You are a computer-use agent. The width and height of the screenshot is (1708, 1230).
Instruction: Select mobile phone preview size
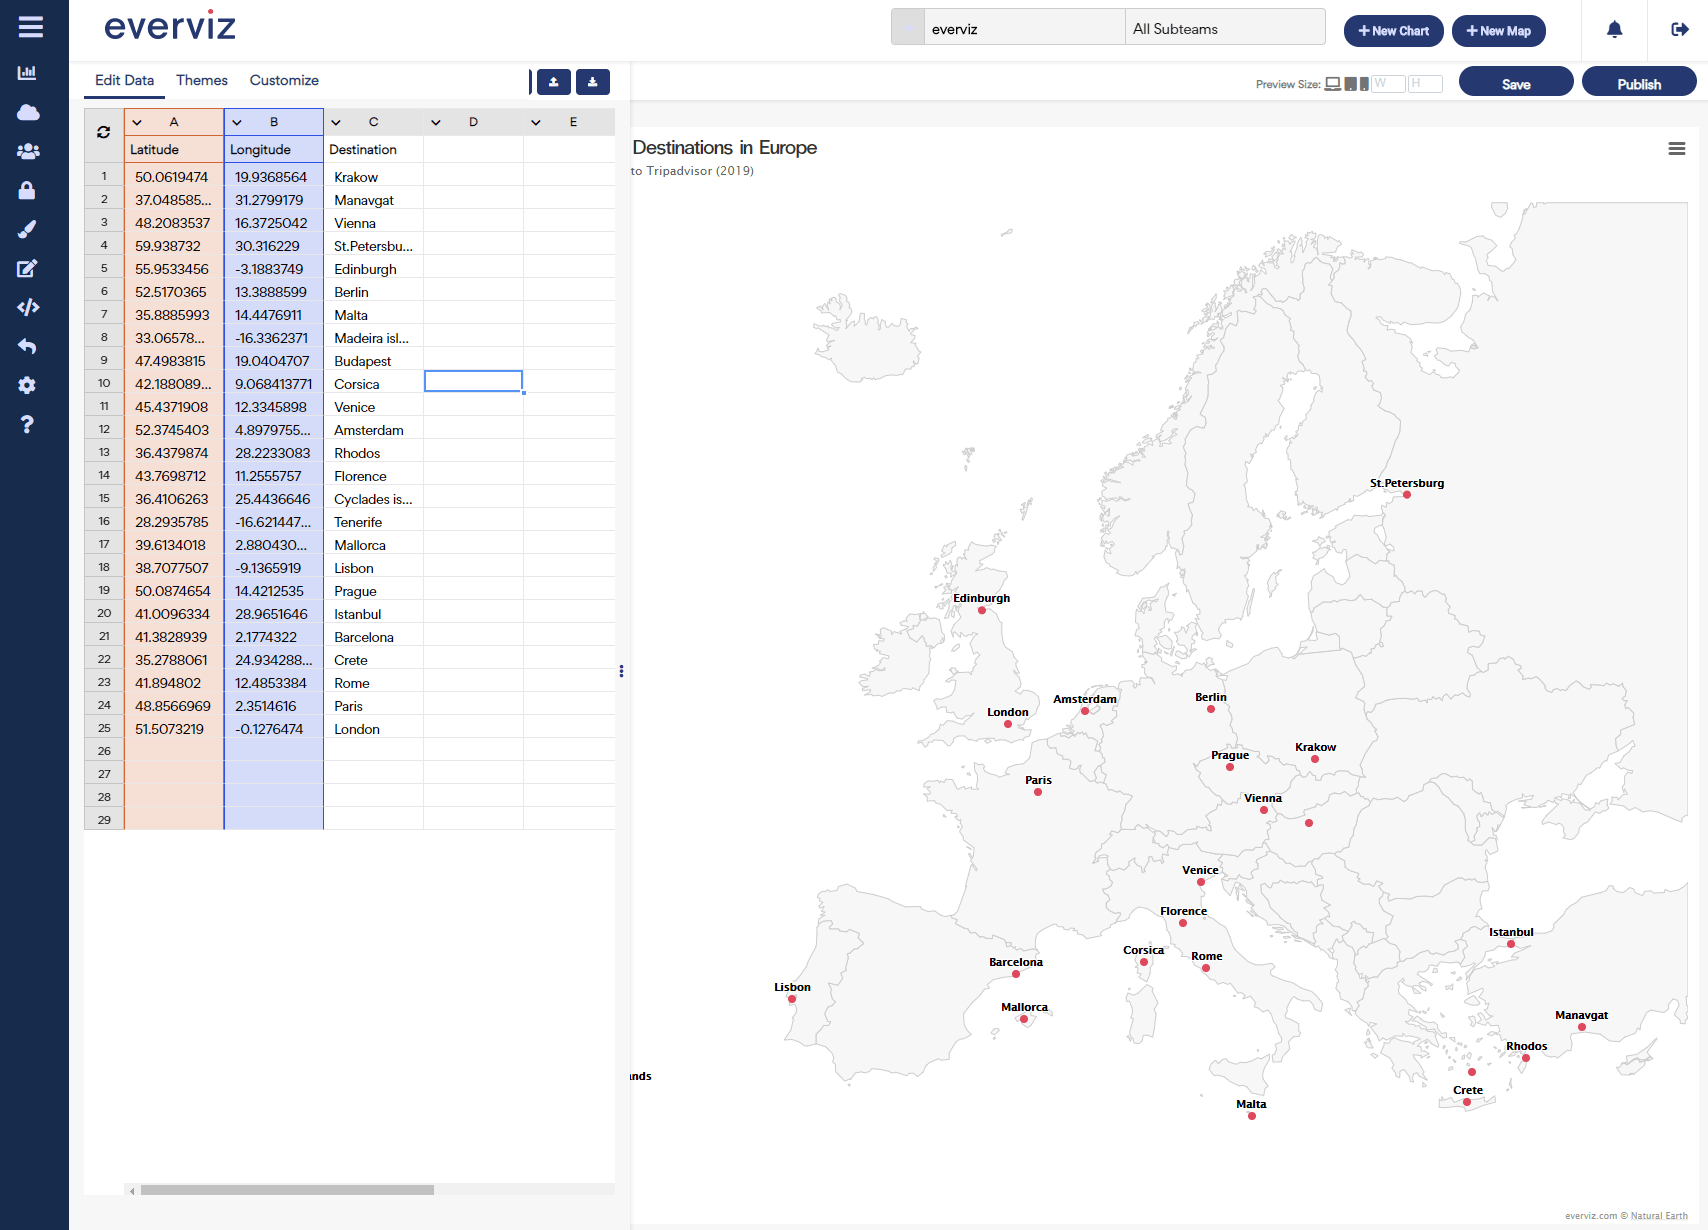point(1364,84)
